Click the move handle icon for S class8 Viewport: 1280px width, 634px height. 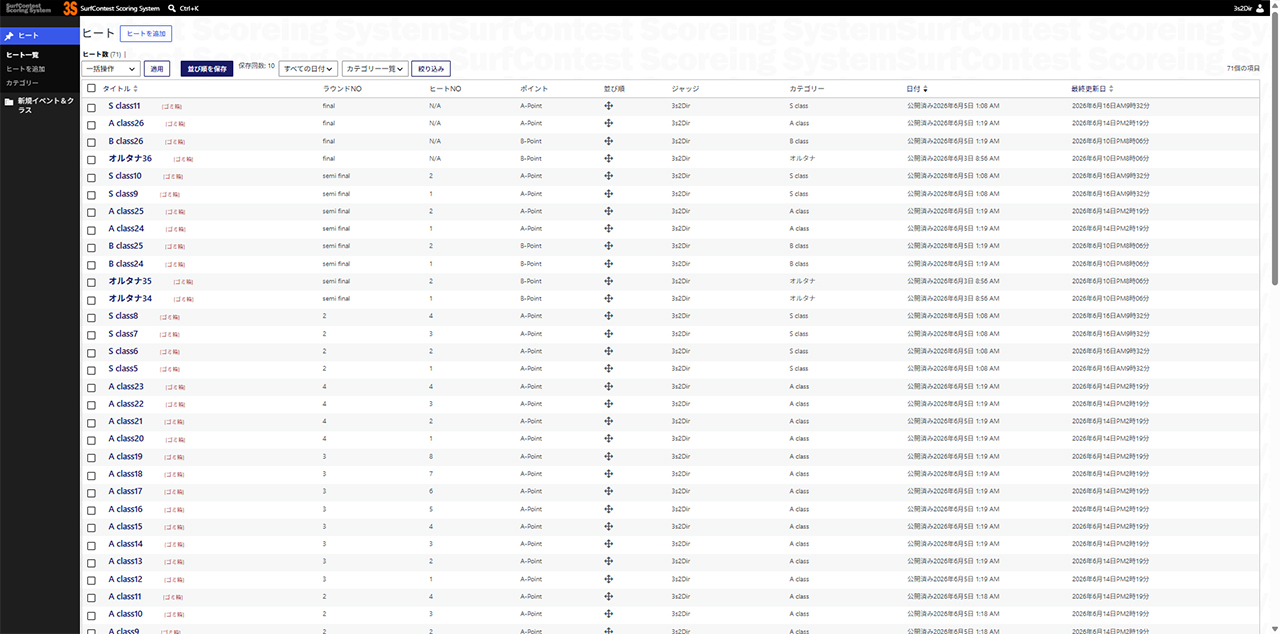tap(608, 316)
